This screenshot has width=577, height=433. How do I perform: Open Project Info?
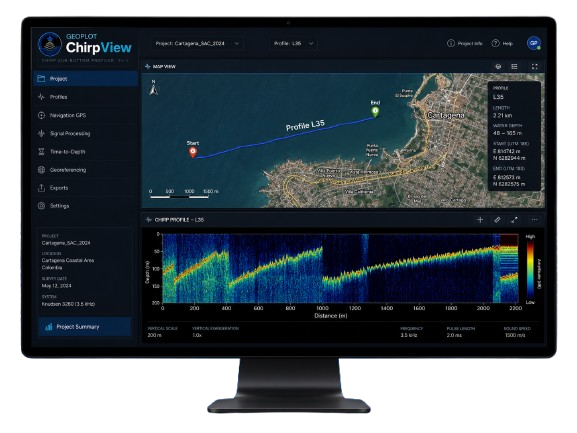pyautogui.click(x=464, y=43)
